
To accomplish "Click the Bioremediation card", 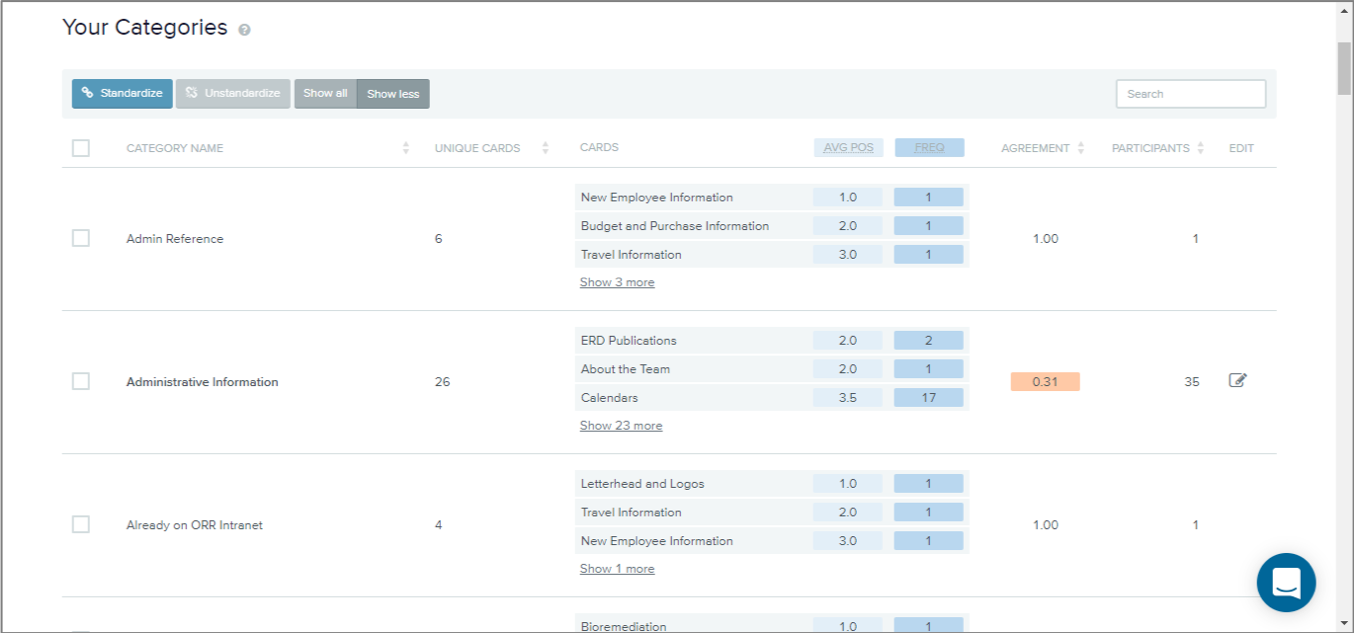I will 623,626.
